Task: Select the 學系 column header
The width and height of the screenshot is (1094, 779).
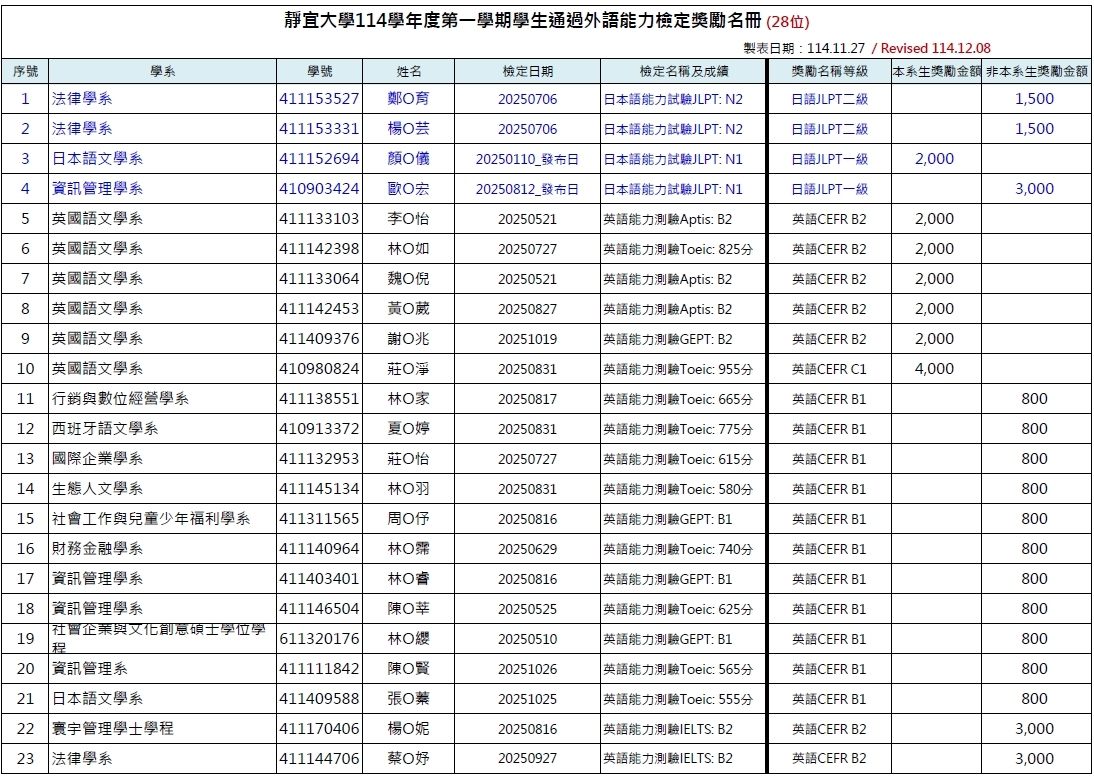Action: (x=162, y=72)
